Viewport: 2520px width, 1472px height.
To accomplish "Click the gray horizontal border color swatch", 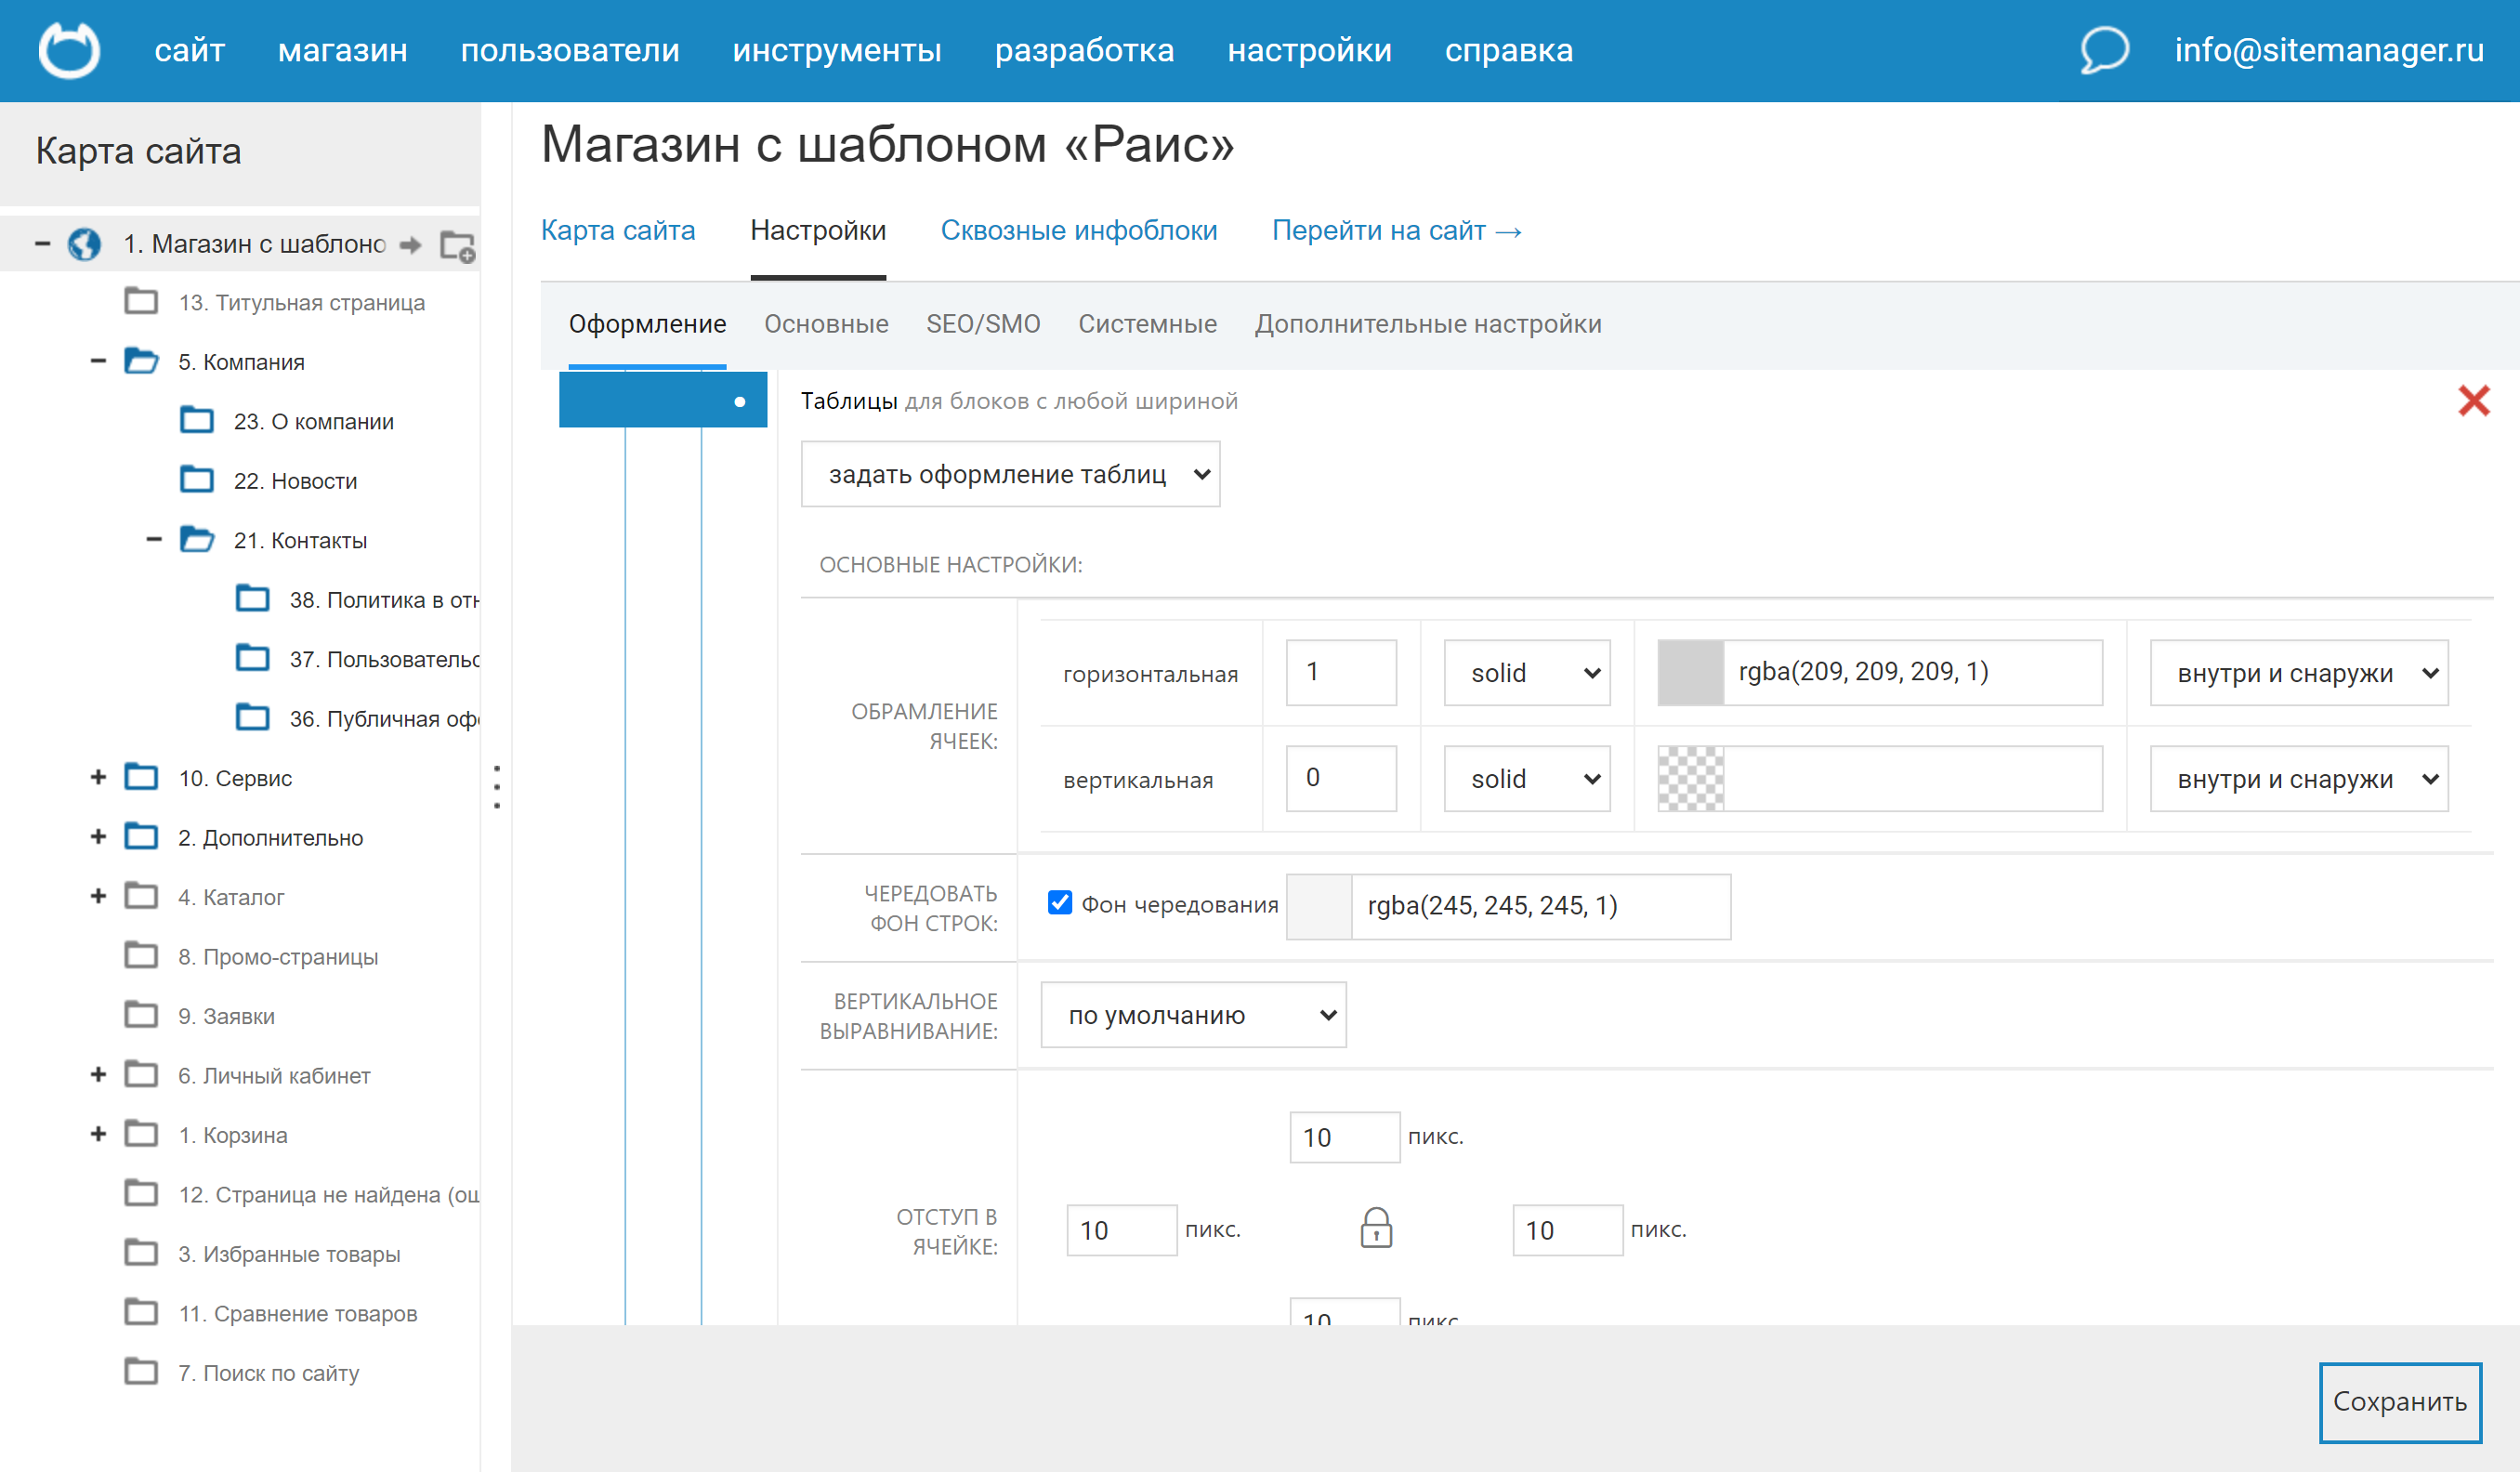I will pyautogui.click(x=1690, y=673).
